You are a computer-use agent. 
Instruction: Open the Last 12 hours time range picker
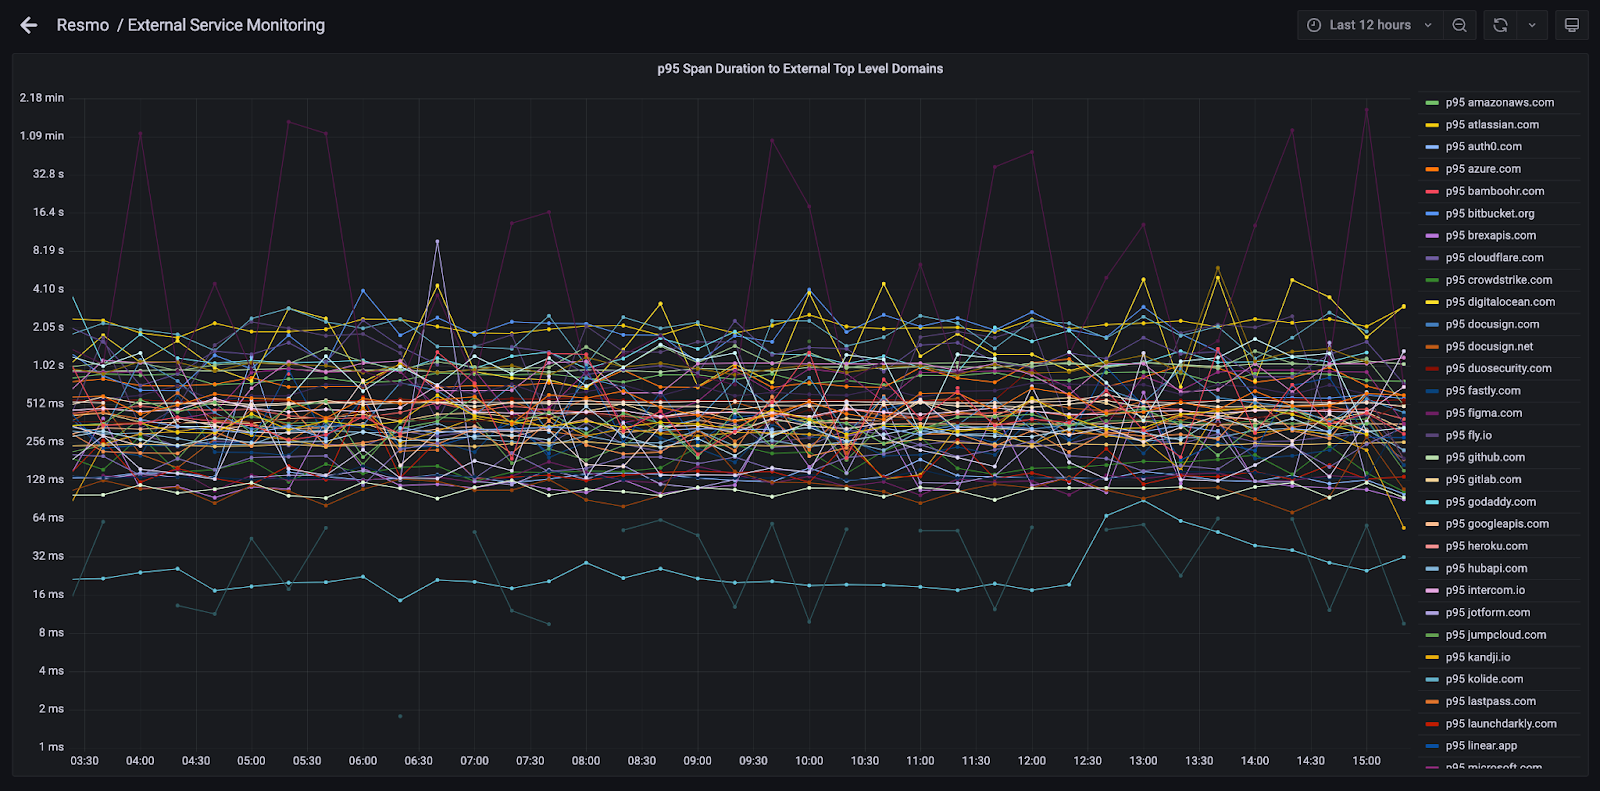1370,25
